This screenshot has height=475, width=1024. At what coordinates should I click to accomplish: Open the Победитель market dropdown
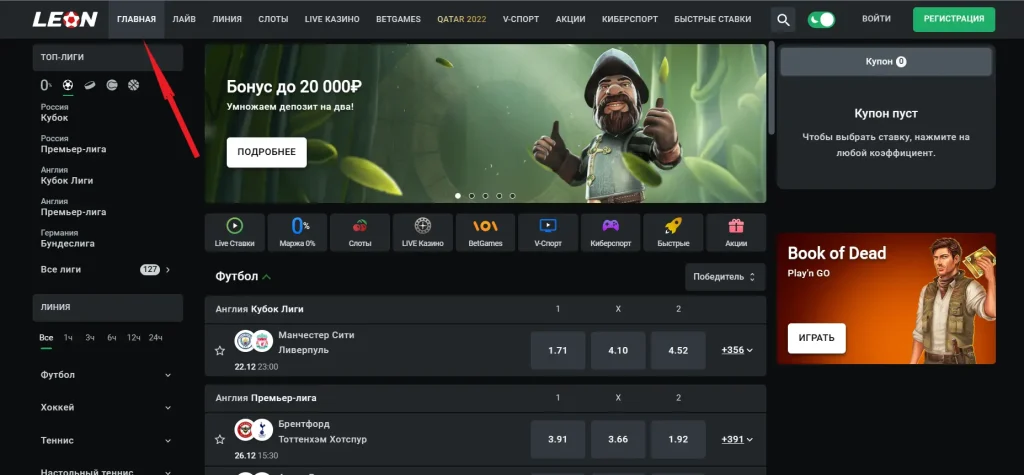[x=725, y=277]
